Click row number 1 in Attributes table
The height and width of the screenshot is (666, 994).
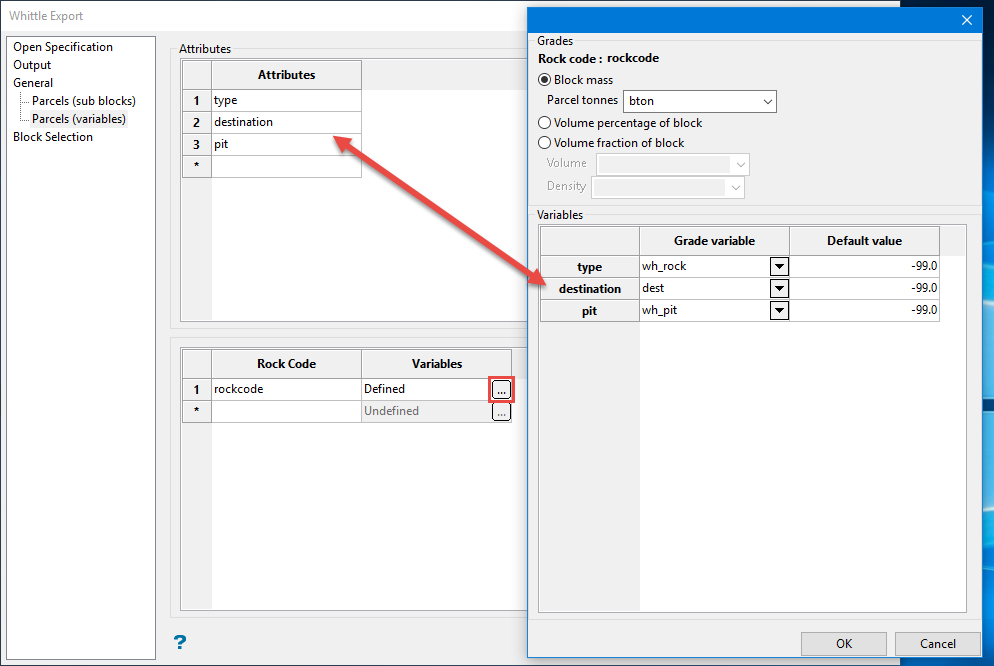197,100
